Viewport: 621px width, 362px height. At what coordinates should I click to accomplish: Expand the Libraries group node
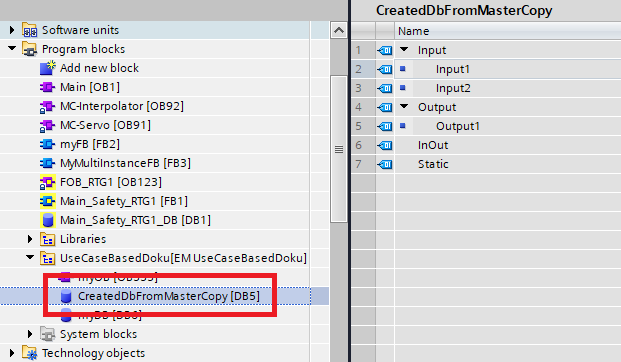(30, 239)
